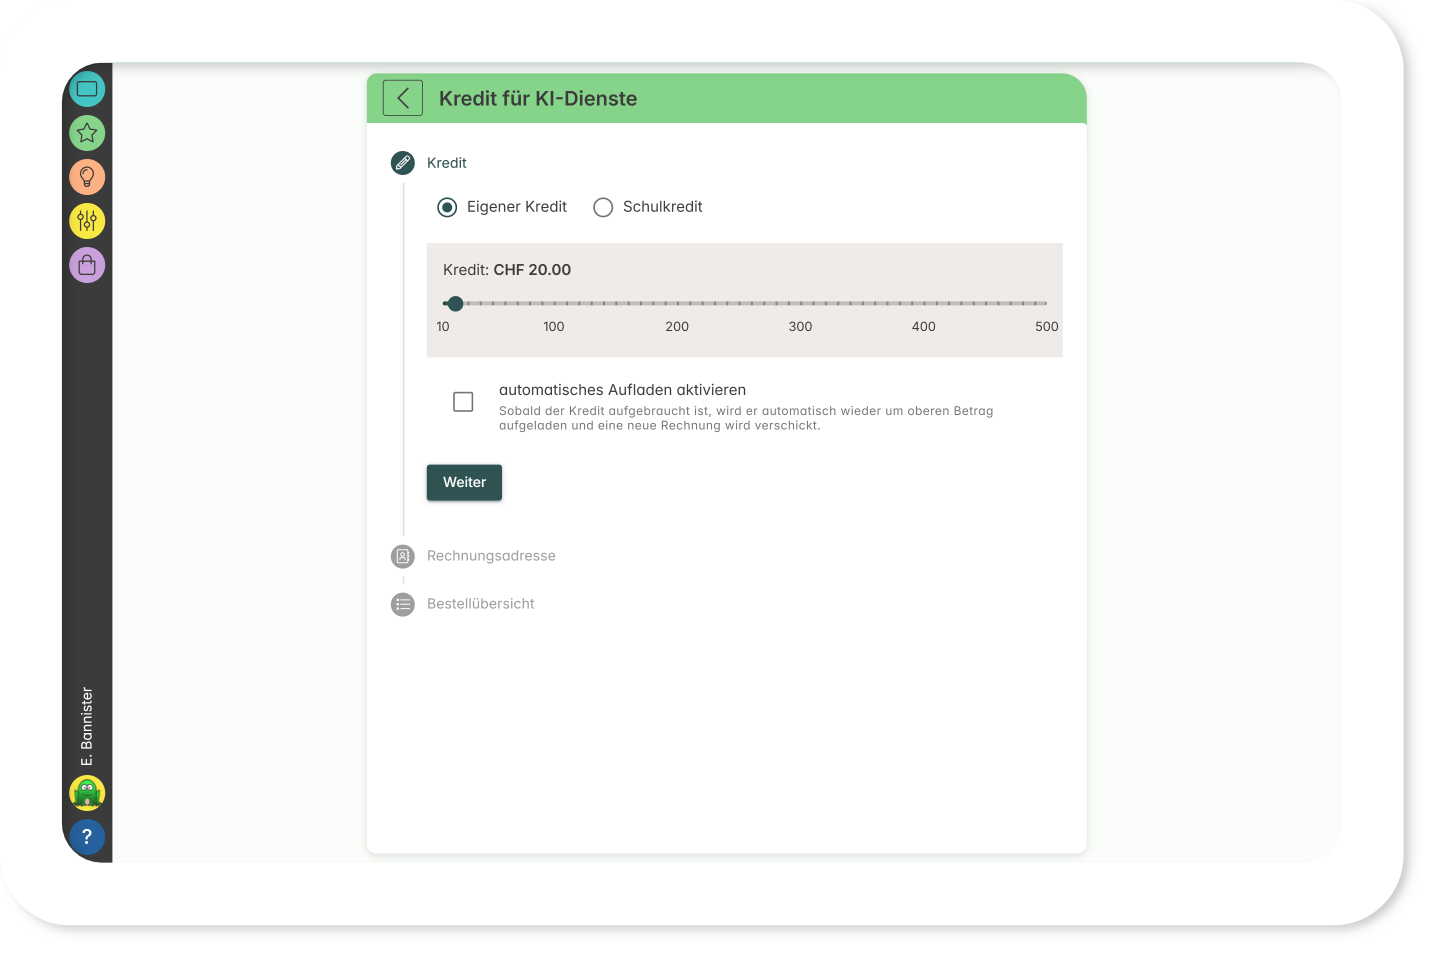
Task: Choose the Schulkredit radio option
Action: tap(603, 207)
